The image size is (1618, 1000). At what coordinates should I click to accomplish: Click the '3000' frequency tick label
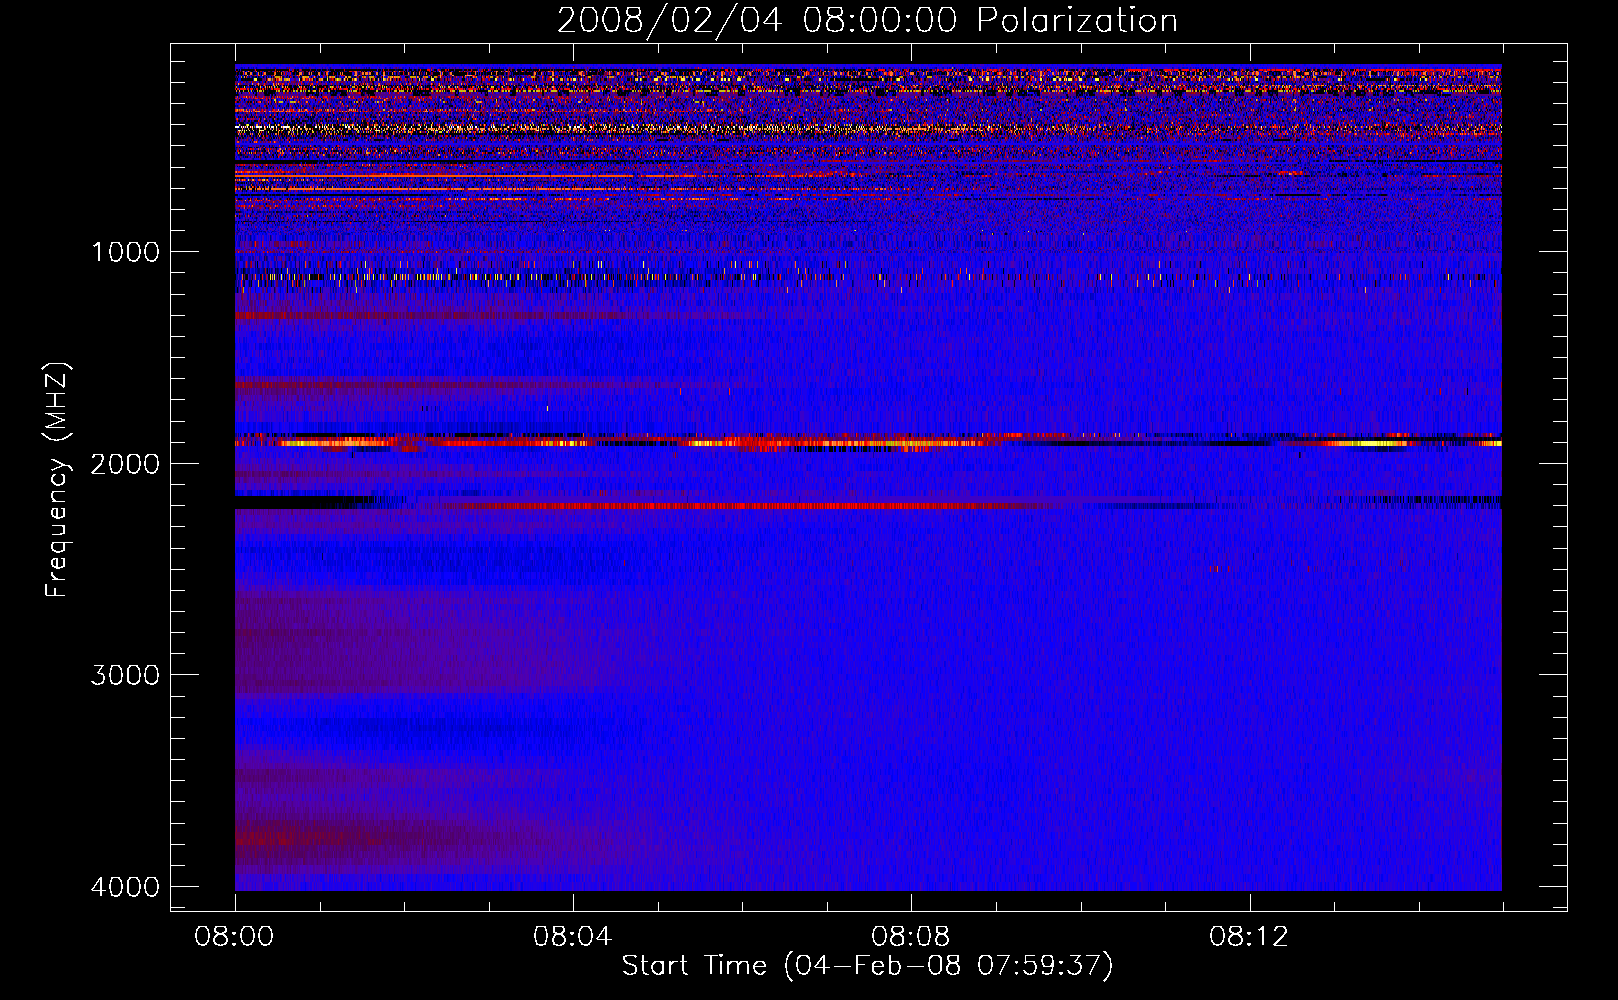pyautogui.click(x=126, y=675)
